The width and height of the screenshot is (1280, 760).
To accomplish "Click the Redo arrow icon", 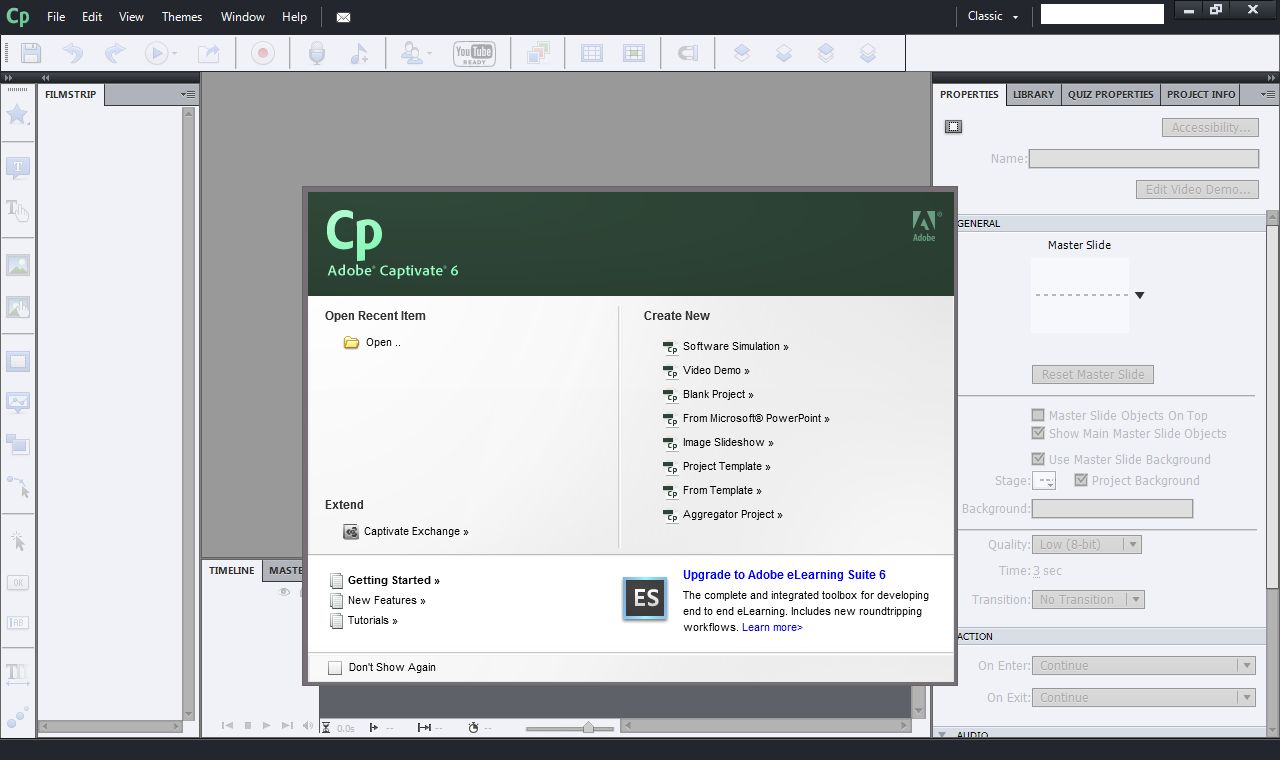I will point(115,53).
